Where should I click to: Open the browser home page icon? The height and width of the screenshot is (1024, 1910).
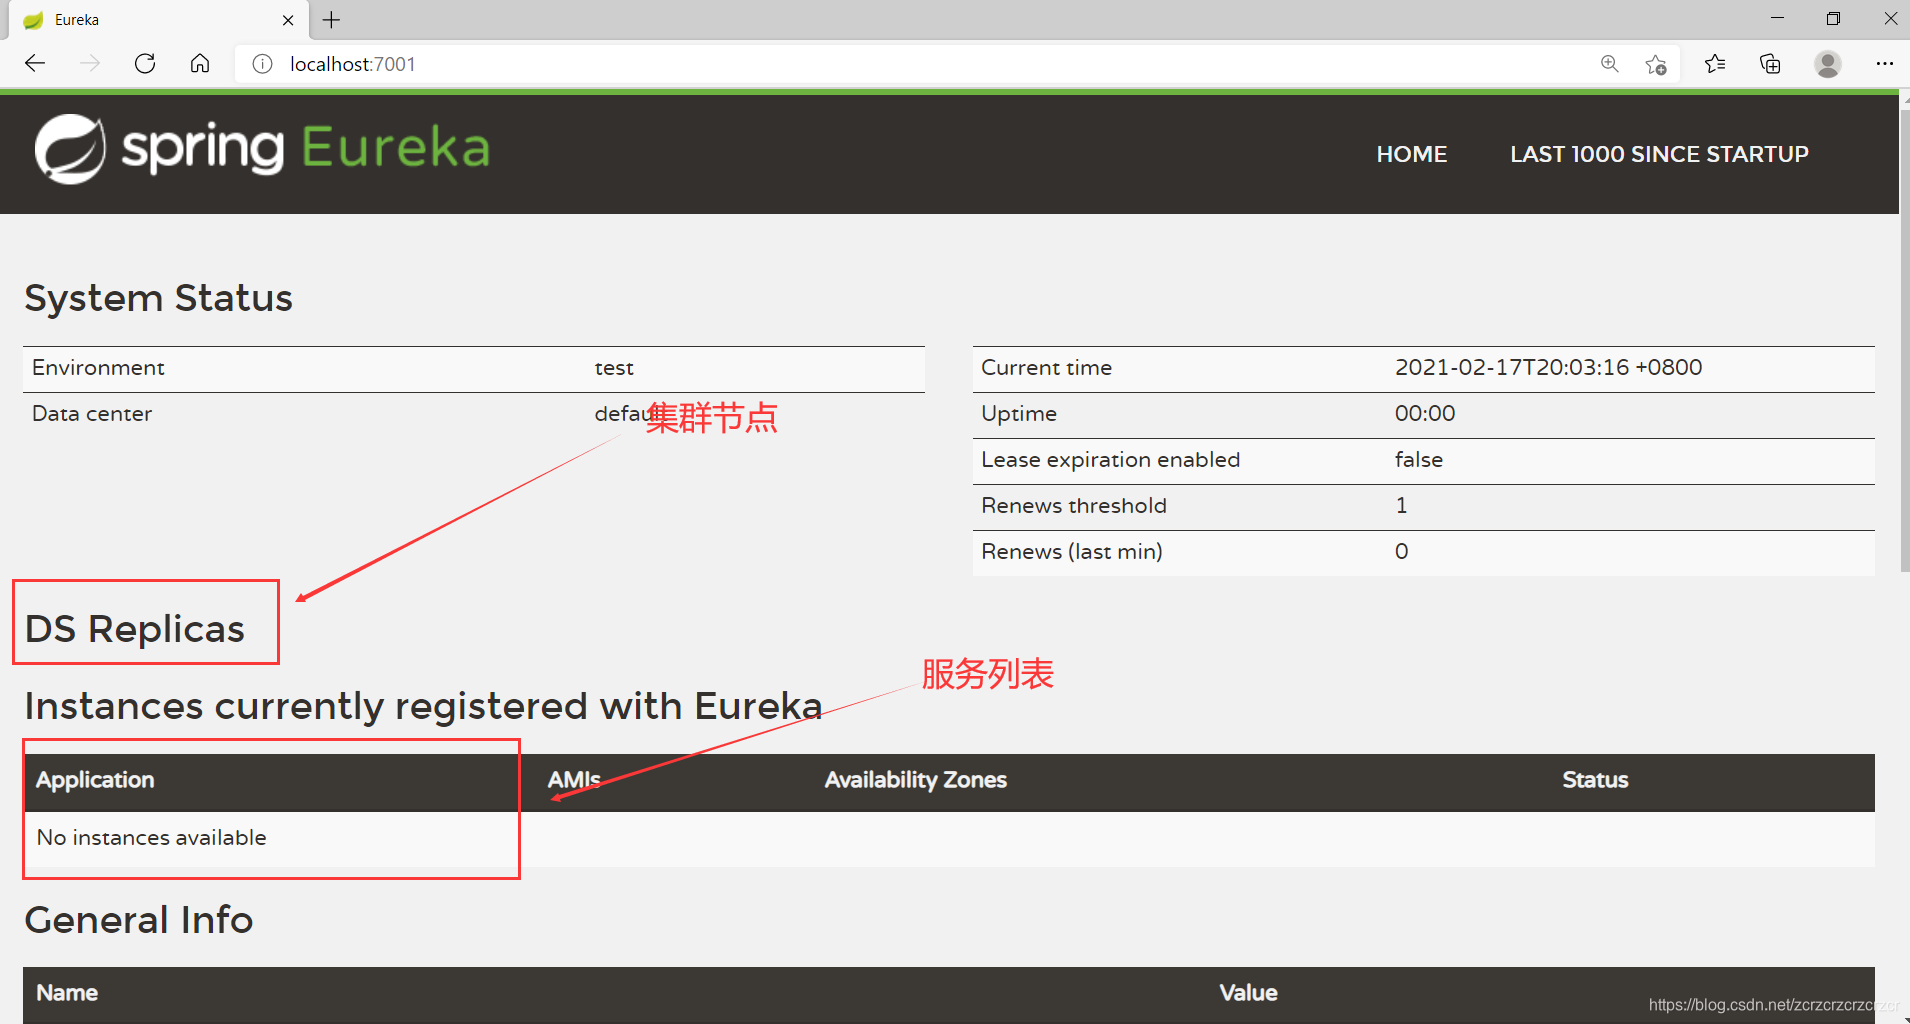(200, 64)
